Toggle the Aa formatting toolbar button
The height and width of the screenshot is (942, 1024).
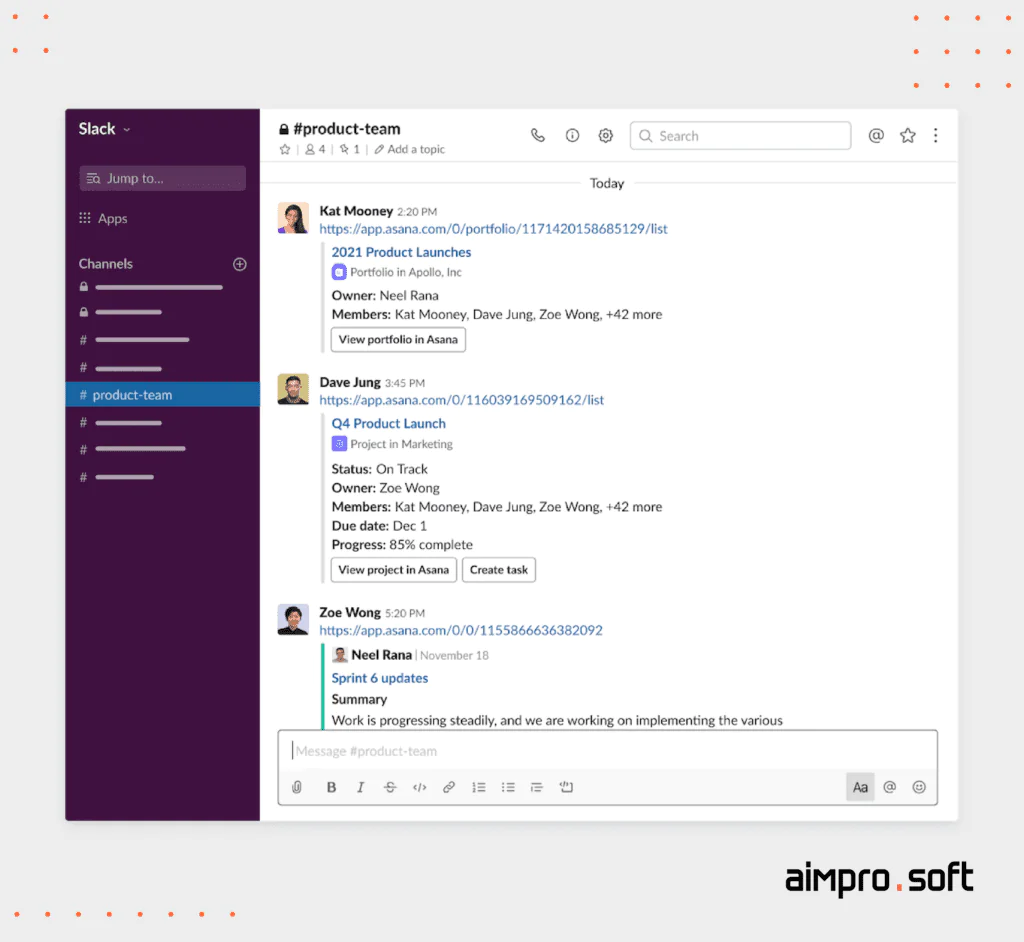pyautogui.click(x=860, y=787)
